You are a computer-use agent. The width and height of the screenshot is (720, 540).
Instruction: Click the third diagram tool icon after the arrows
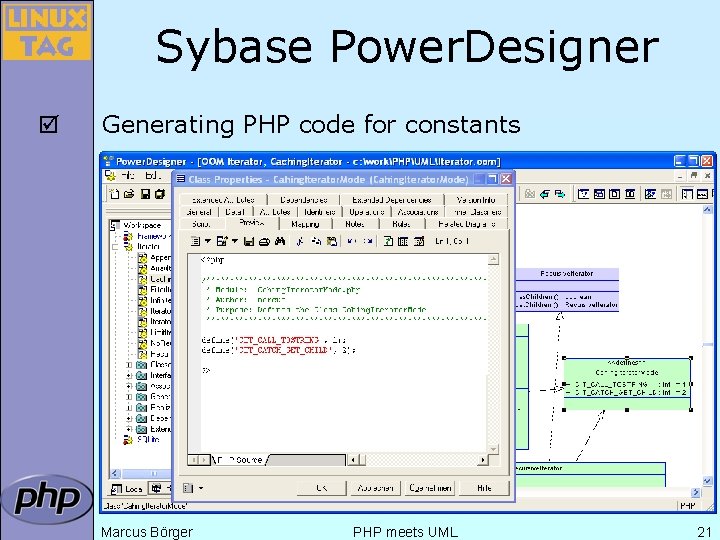point(614,194)
